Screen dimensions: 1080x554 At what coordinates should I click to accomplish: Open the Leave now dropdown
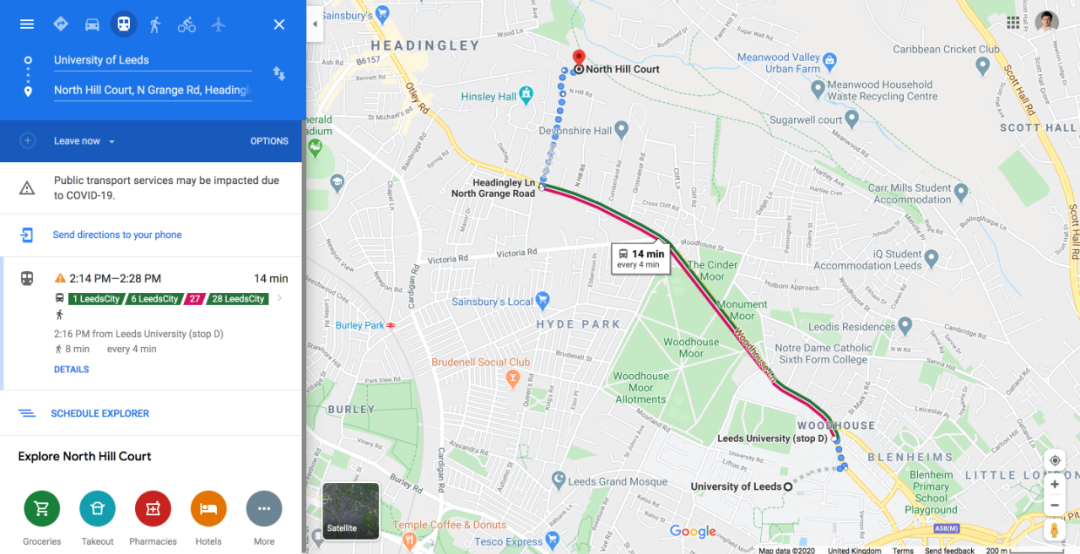(84, 141)
